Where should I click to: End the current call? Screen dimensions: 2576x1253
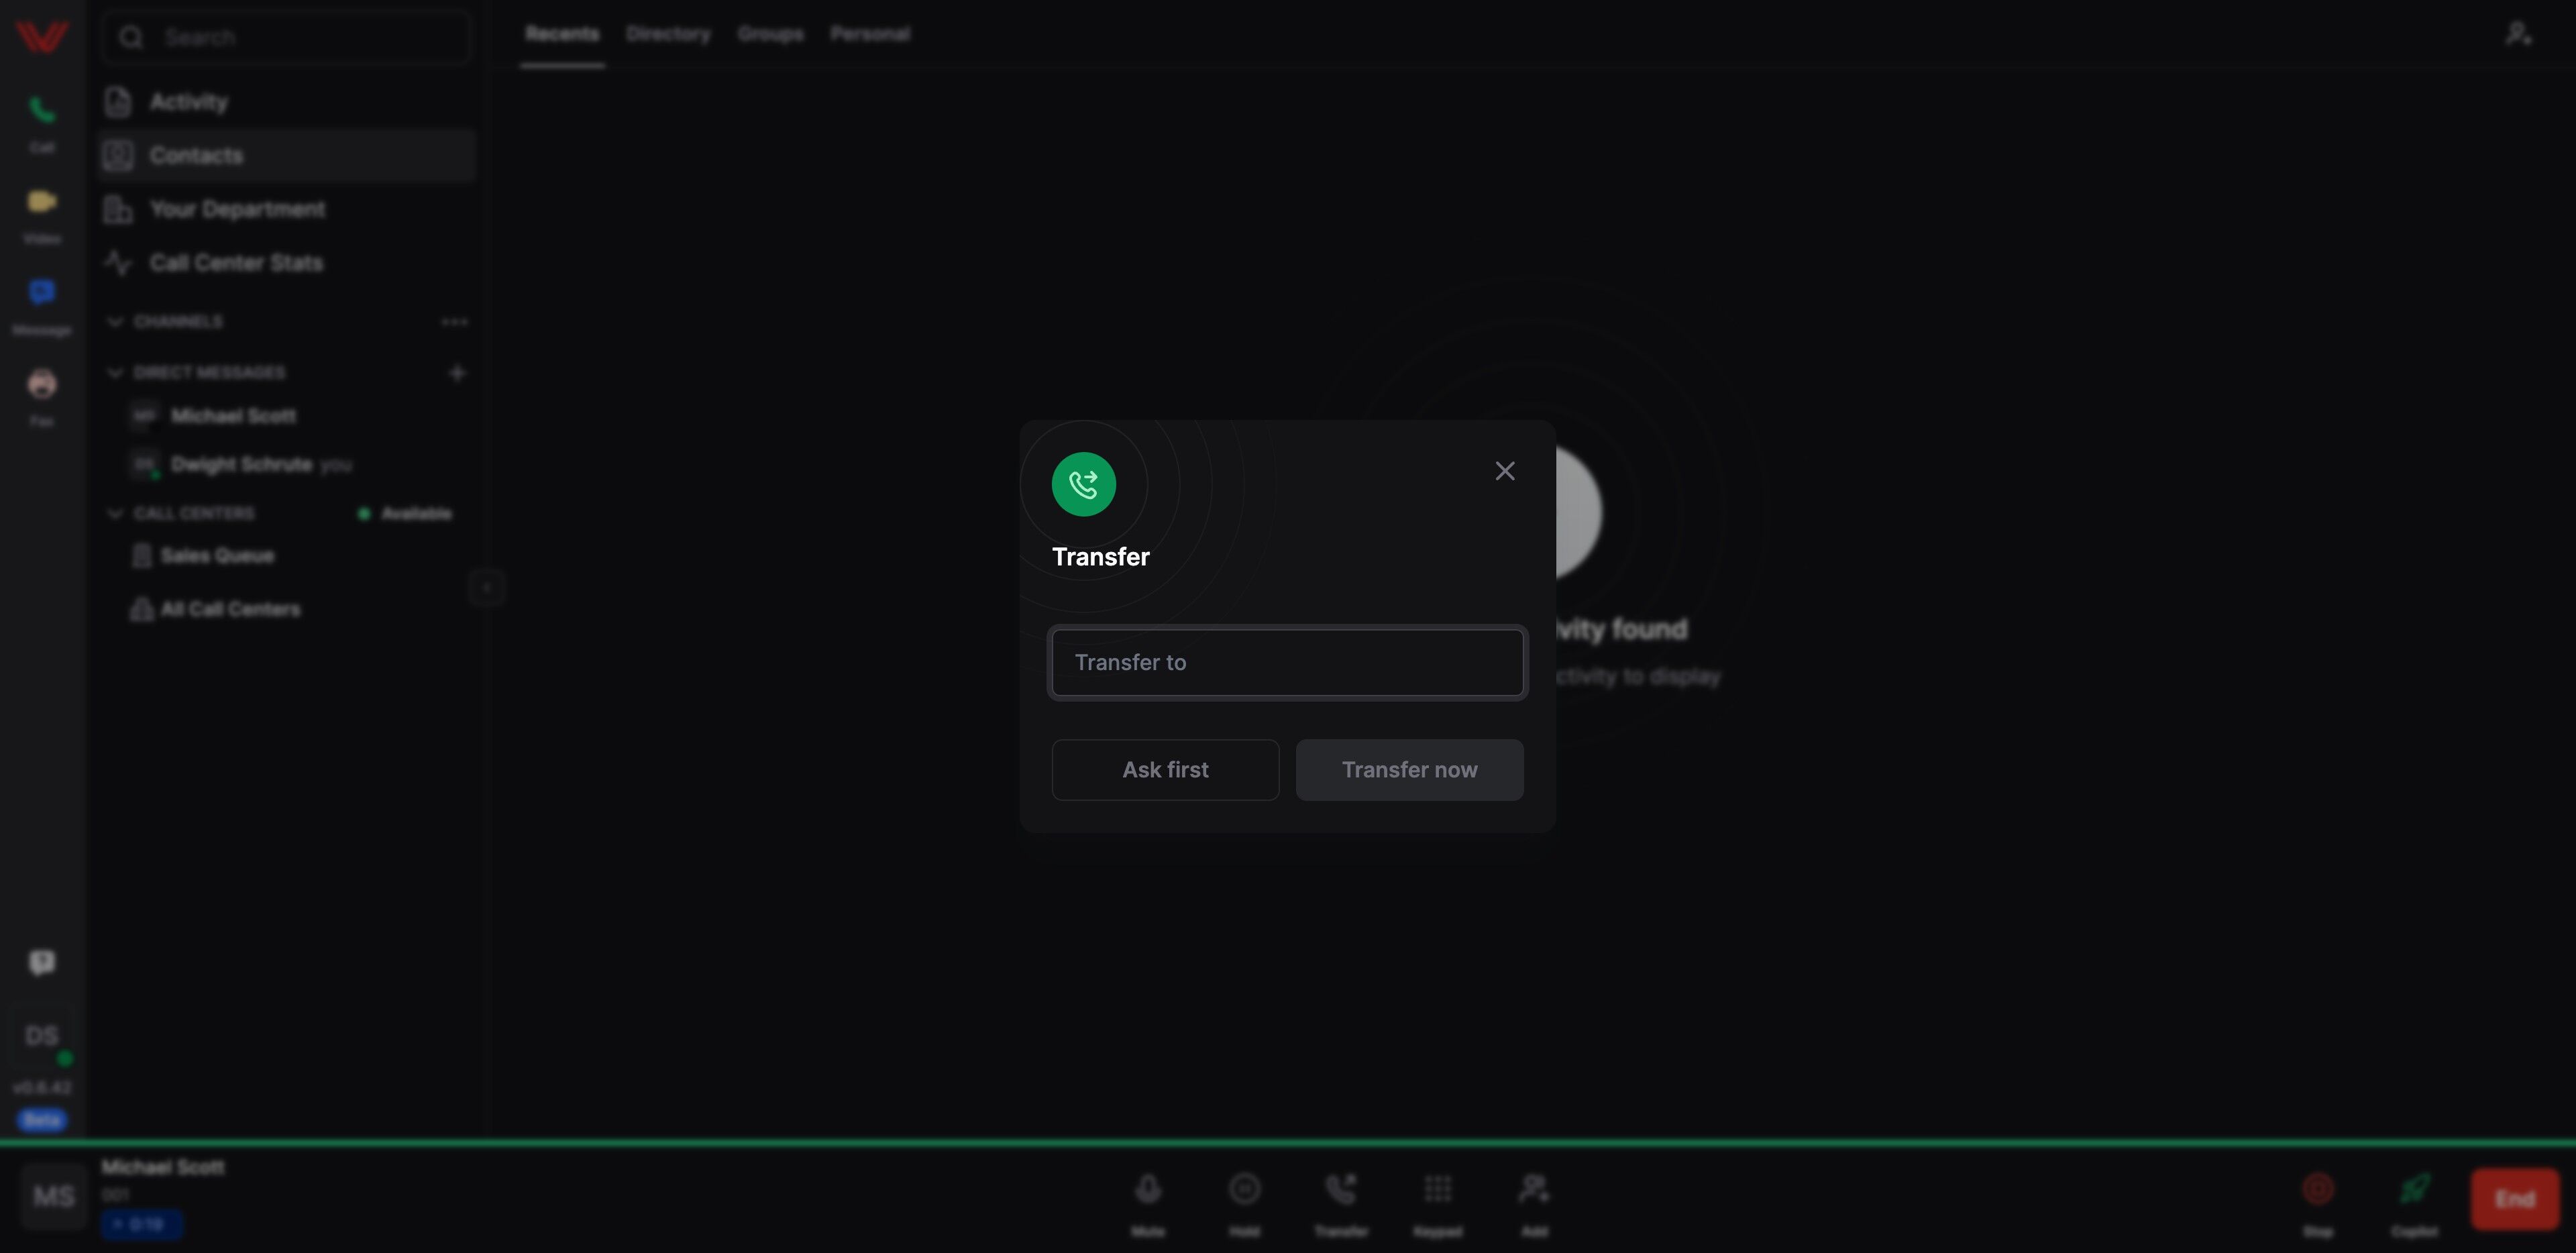pos(2513,1198)
